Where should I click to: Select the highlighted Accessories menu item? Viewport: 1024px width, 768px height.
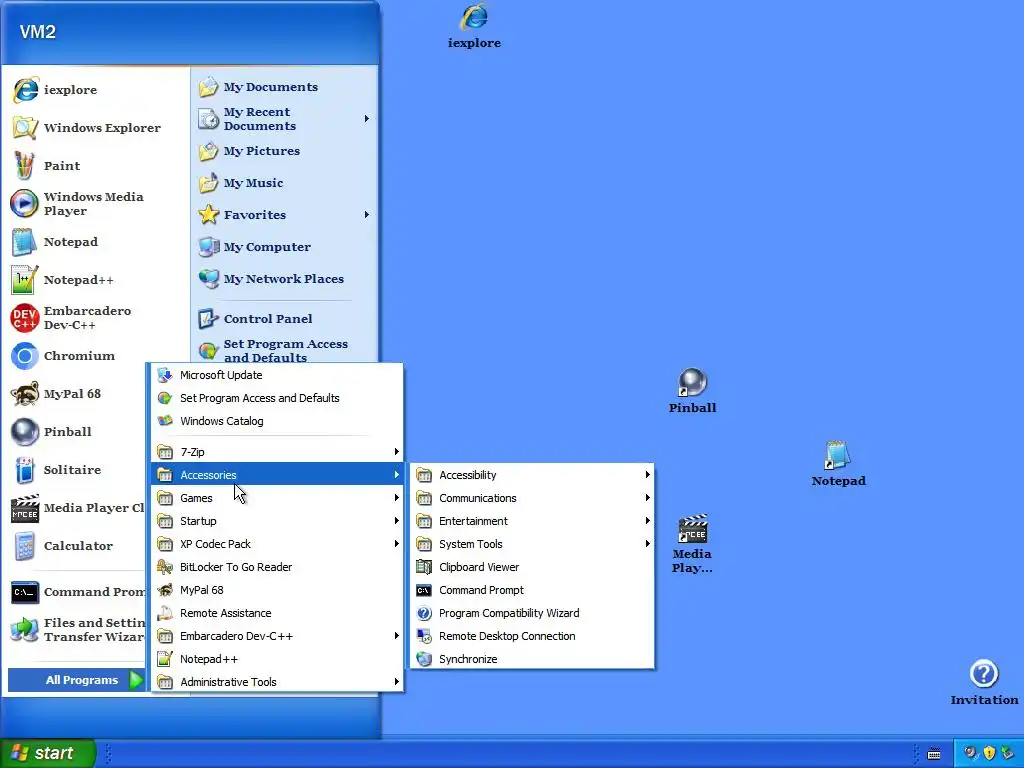278,475
